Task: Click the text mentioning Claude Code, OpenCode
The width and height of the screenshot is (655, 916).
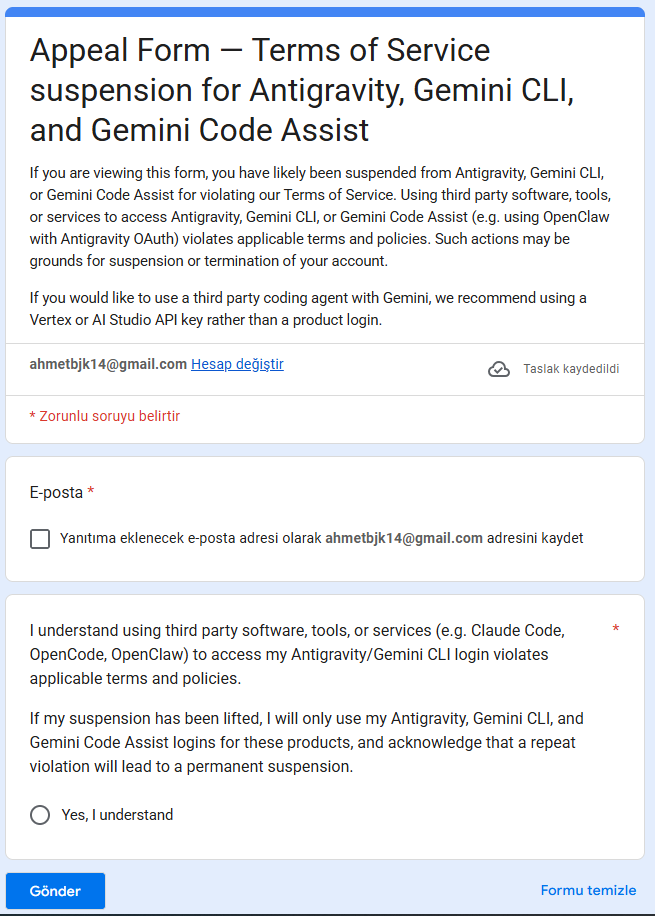Action: (297, 654)
